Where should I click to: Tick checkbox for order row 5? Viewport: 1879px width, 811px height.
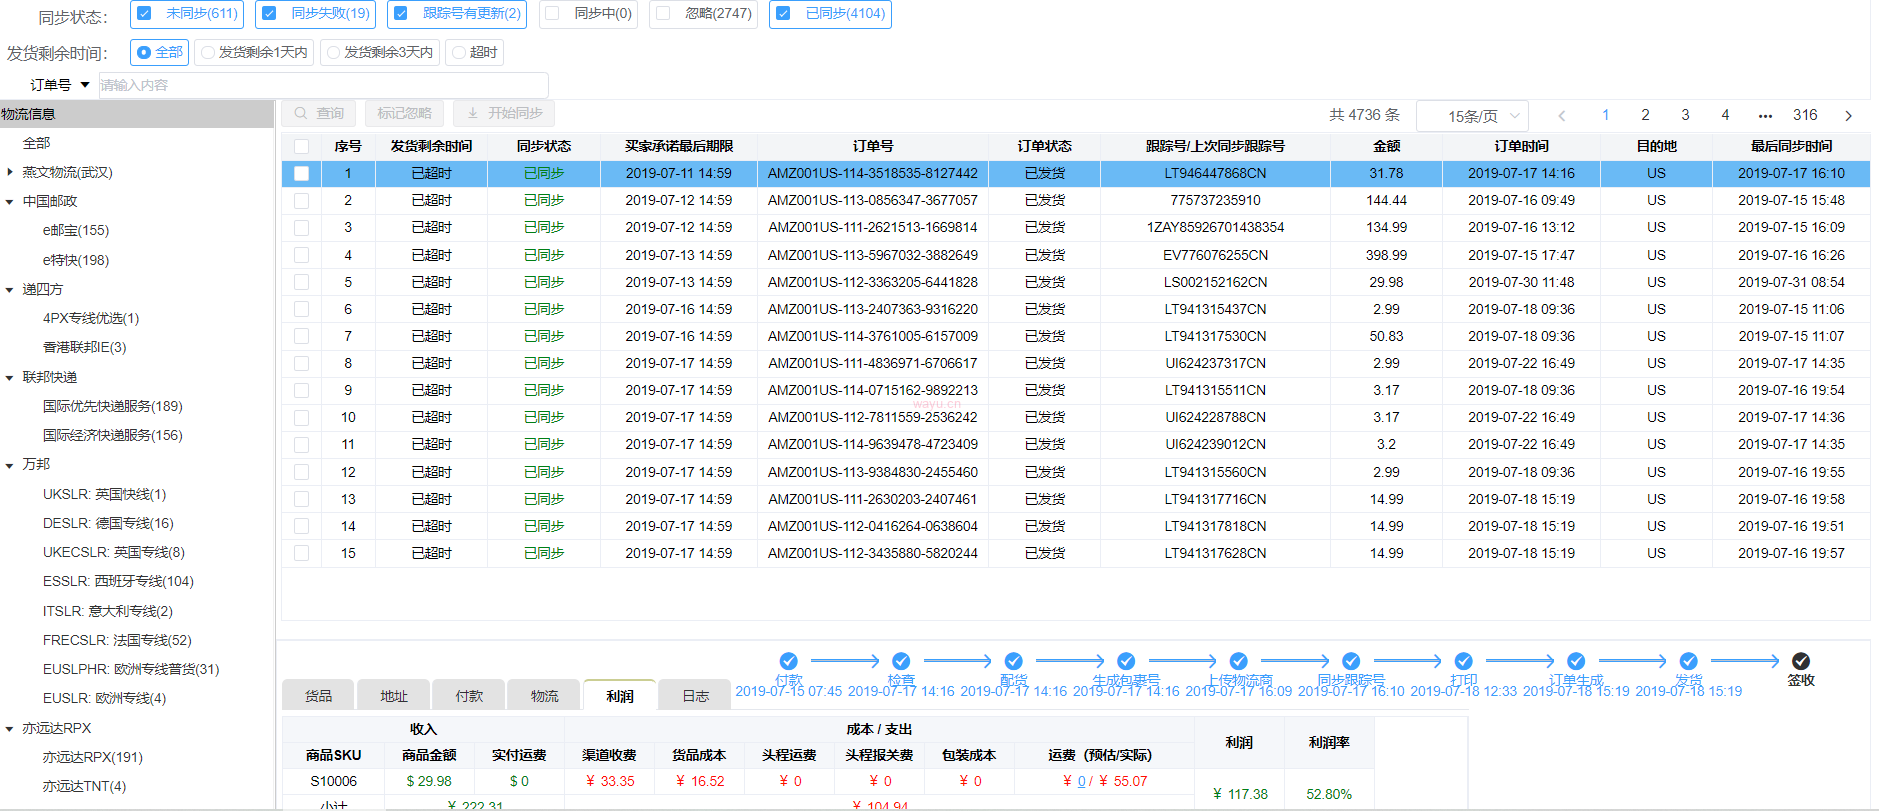(301, 282)
